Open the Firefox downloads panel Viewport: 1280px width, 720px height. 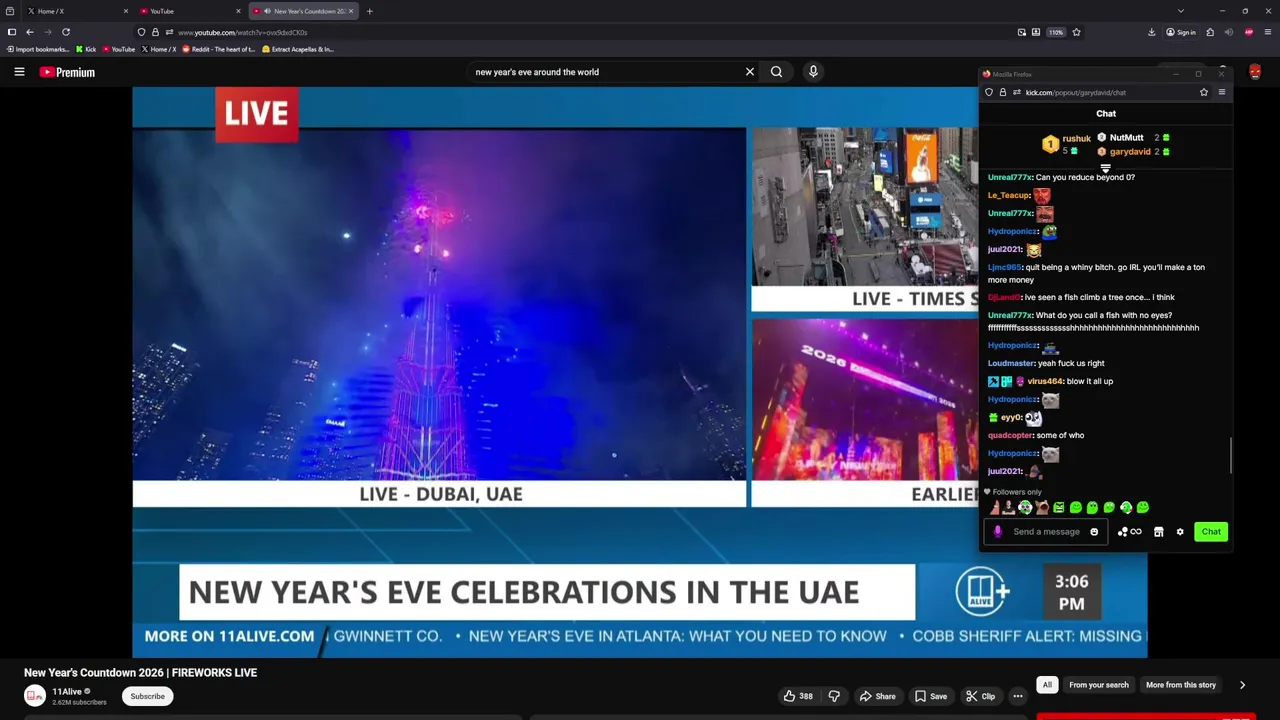pyautogui.click(x=1152, y=32)
